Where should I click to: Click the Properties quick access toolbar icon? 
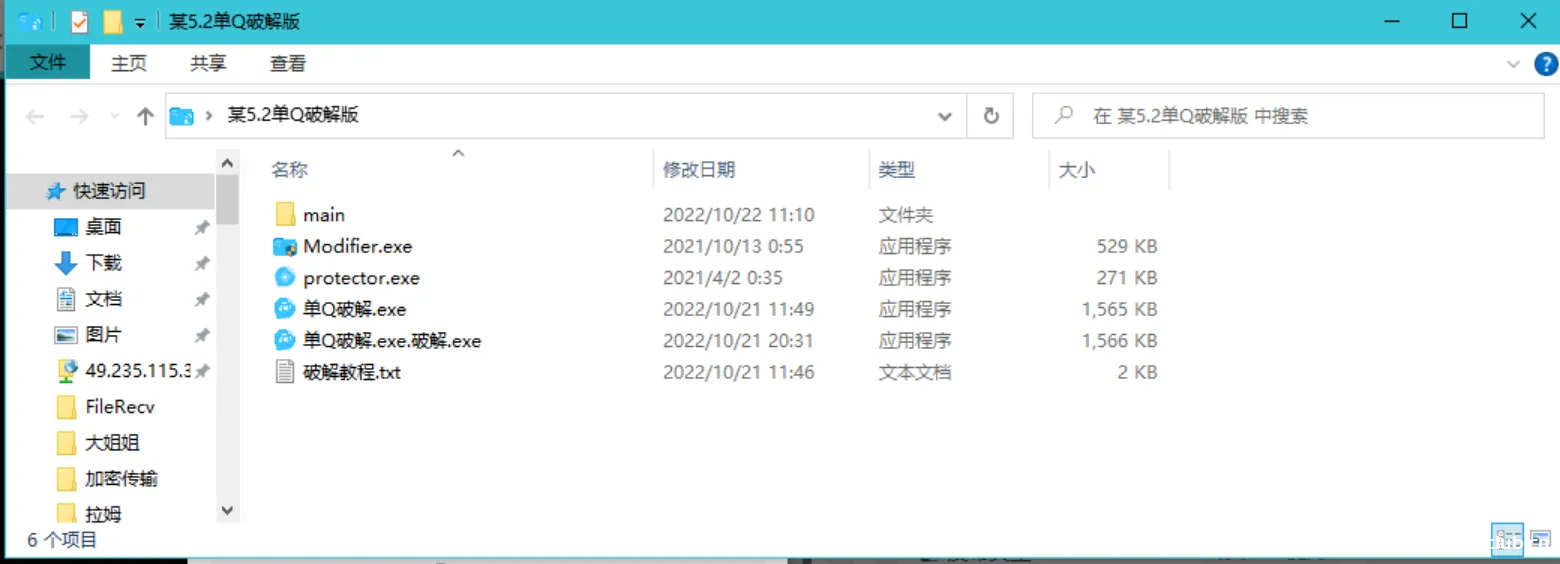(80, 21)
